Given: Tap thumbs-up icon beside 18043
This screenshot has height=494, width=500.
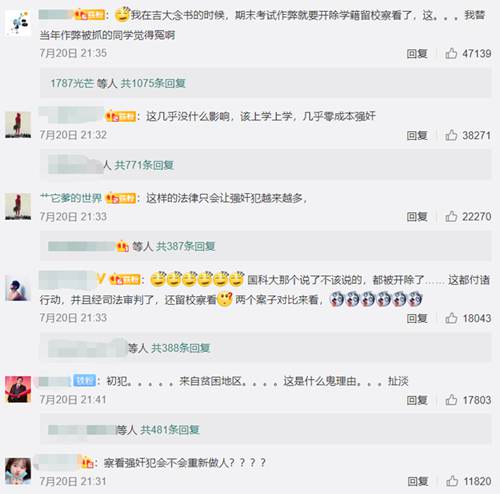Looking at the screenshot, I should (451, 318).
